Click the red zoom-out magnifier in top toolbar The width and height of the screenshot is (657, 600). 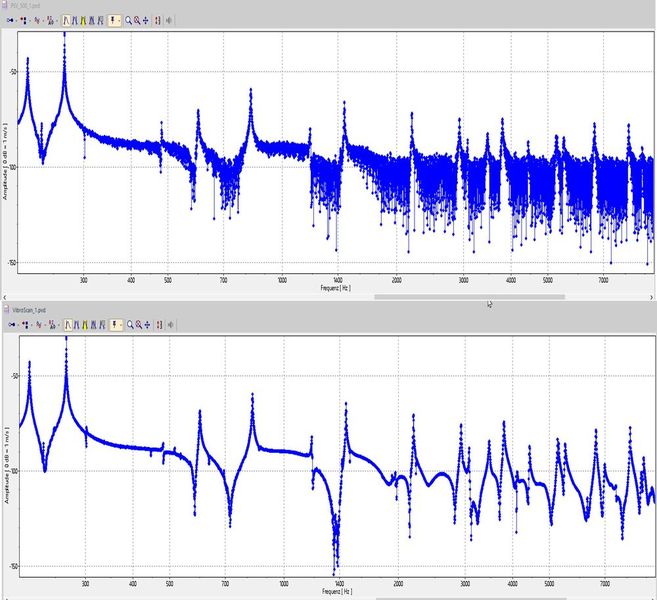pyautogui.click(x=137, y=21)
